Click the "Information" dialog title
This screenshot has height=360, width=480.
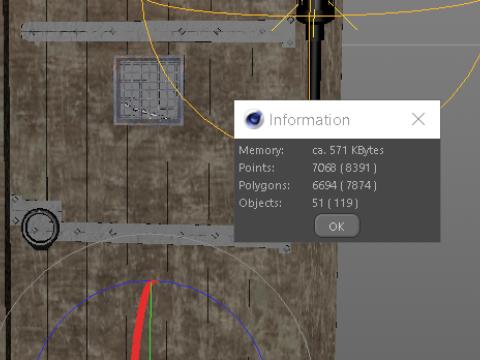click(309, 120)
